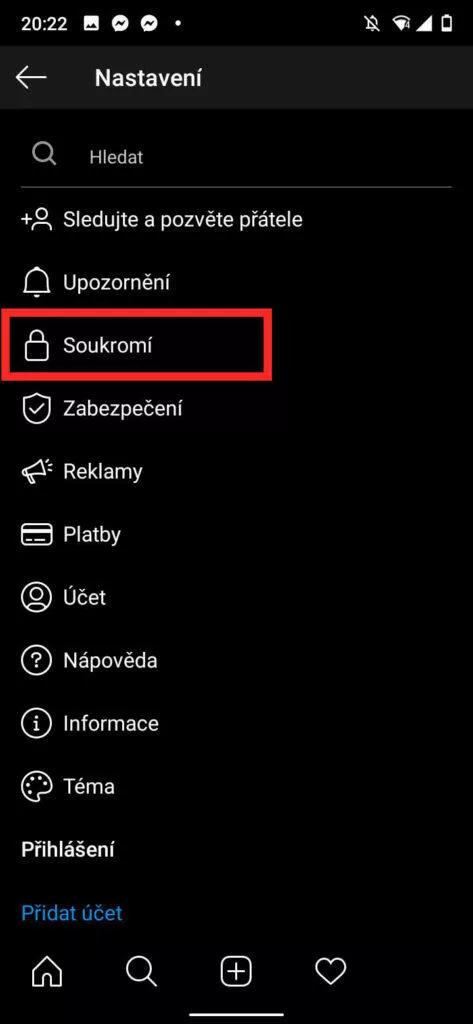Screen dimensions: 473x1024
Task: Open the Informace entry
Action: point(236,724)
